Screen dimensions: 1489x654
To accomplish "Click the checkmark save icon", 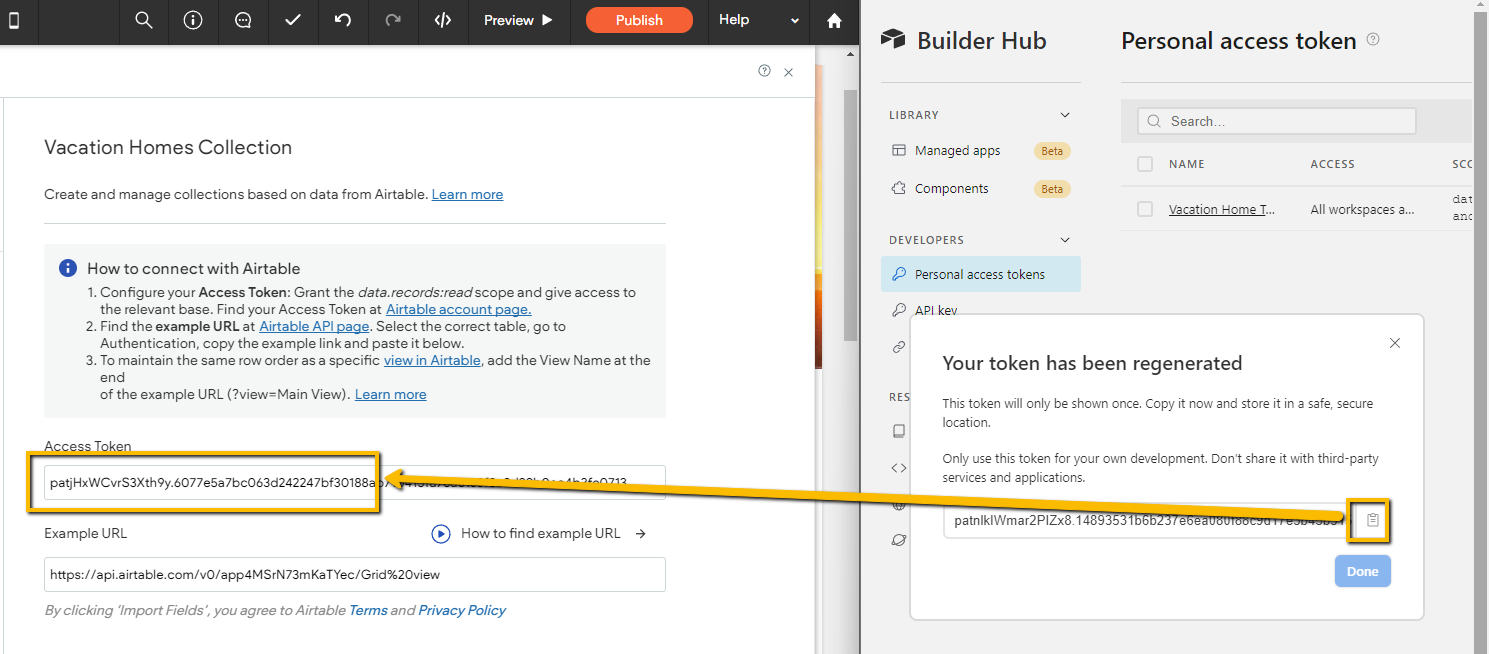I will point(293,19).
